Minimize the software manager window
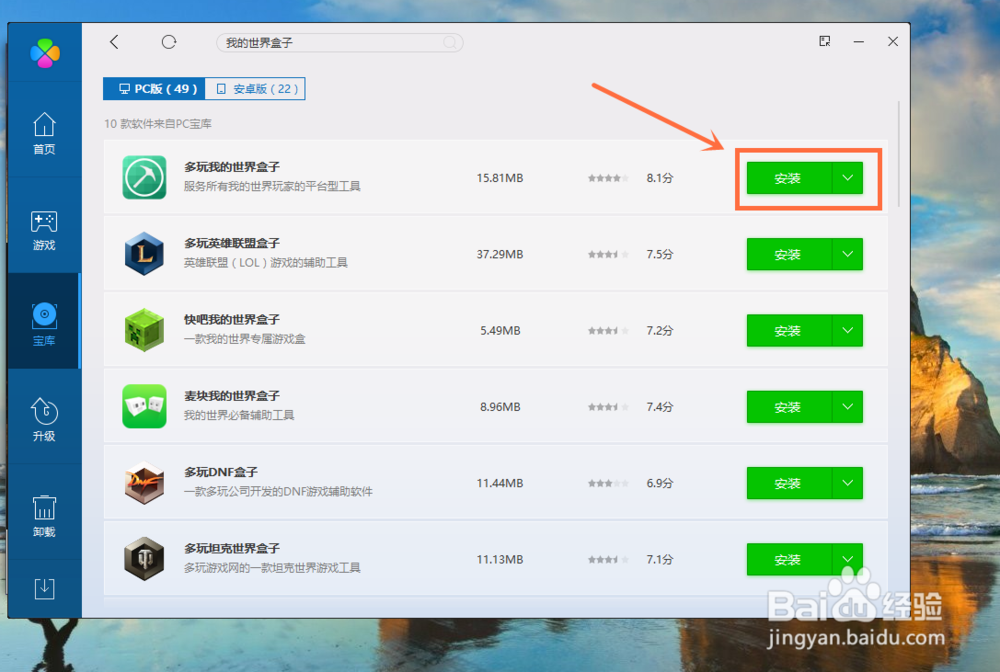The height and width of the screenshot is (672, 1000). pos(859,42)
